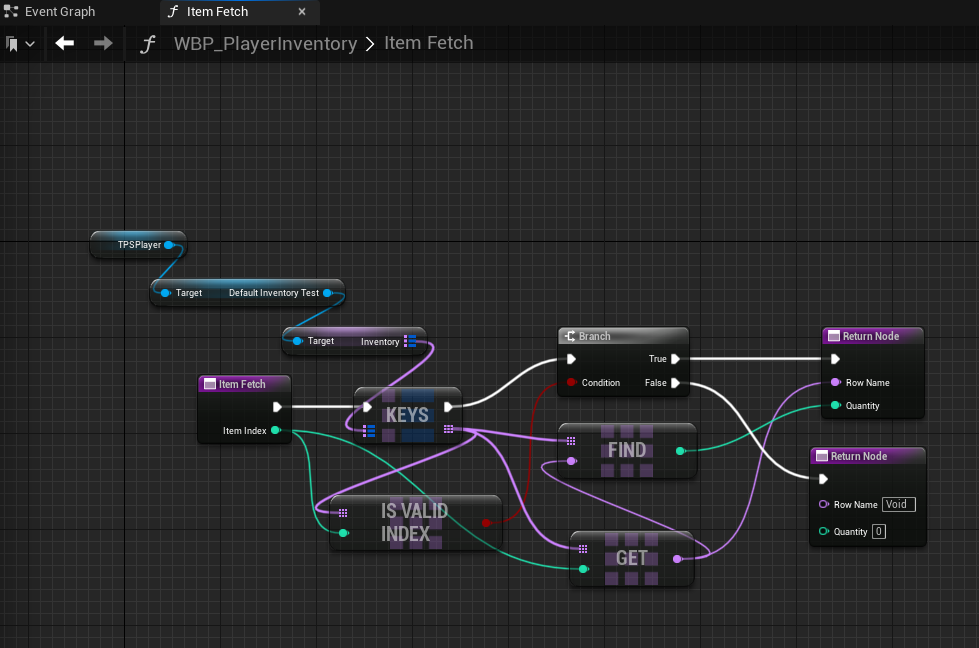The height and width of the screenshot is (648, 979).
Task: Go back with the left arrow button
Action: pyautogui.click(x=64, y=43)
